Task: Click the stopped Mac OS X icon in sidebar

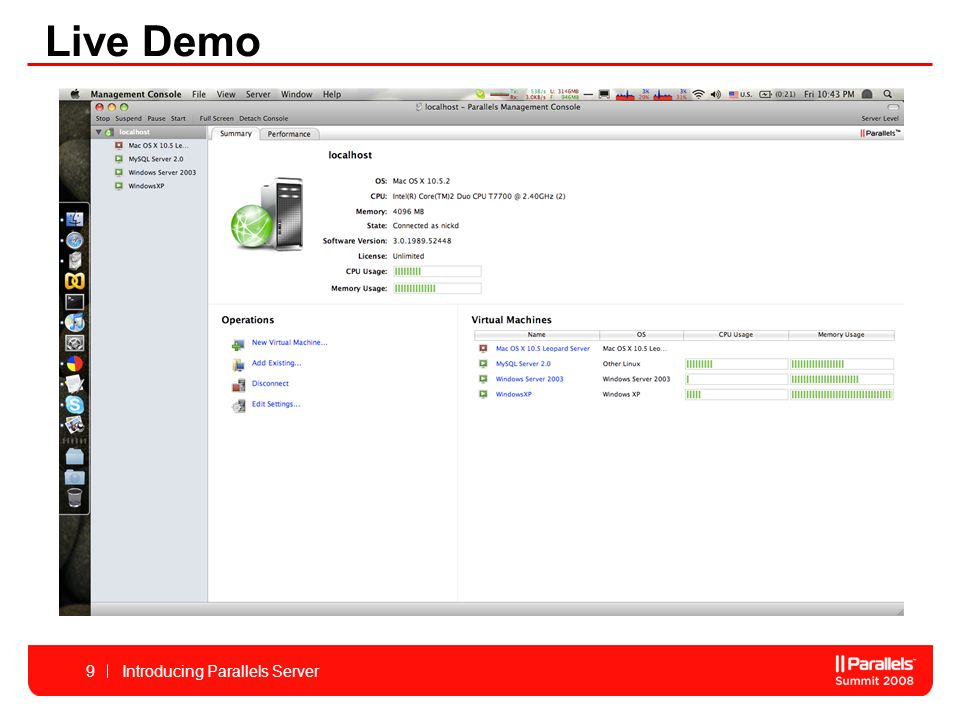Action: click(119, 146)
